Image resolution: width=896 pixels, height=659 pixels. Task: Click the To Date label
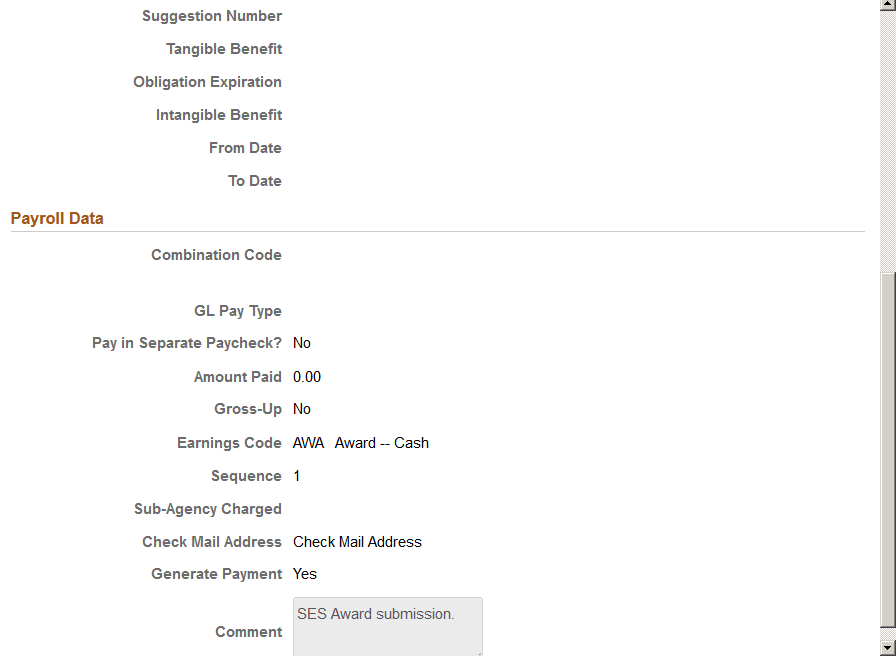[254, 180]
